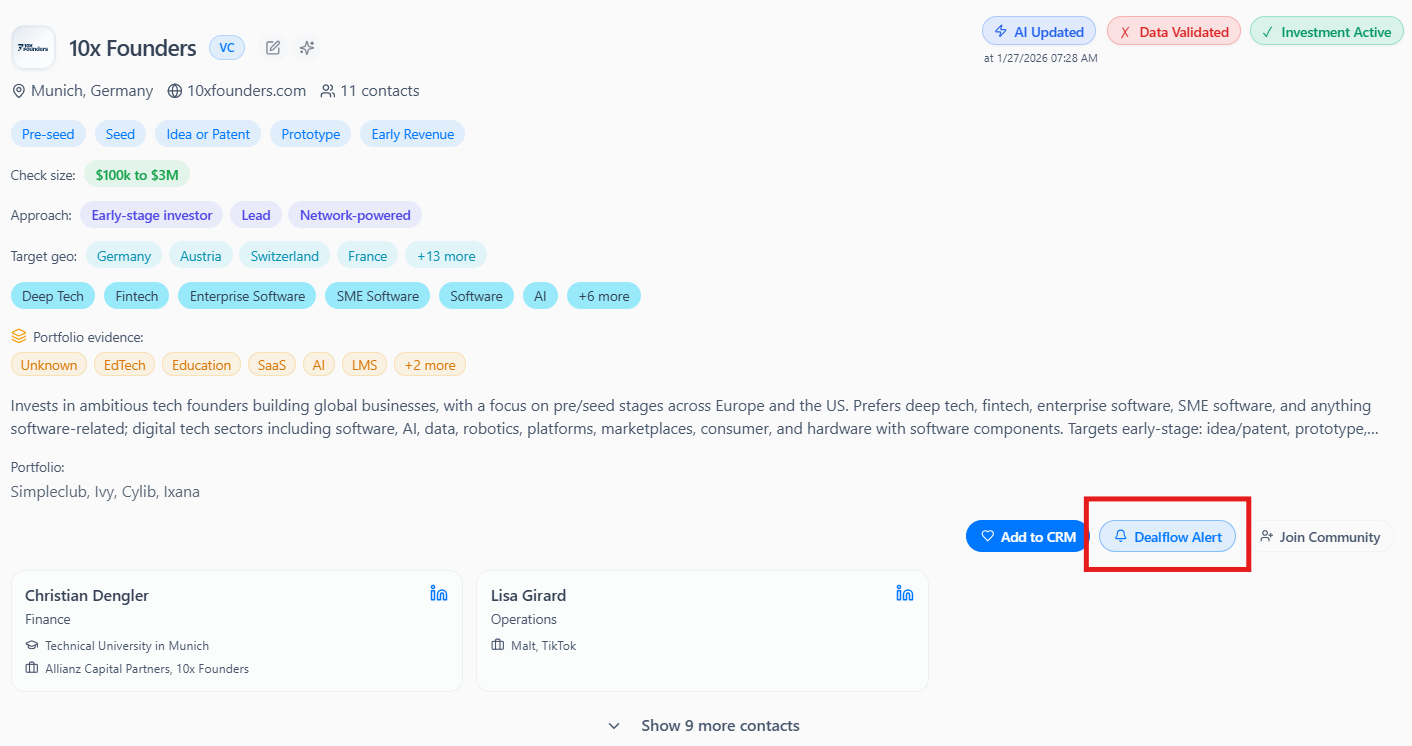Click the edit pencil icon beside VC
This screenshot has height=746, width=1412.
(273, 47)
